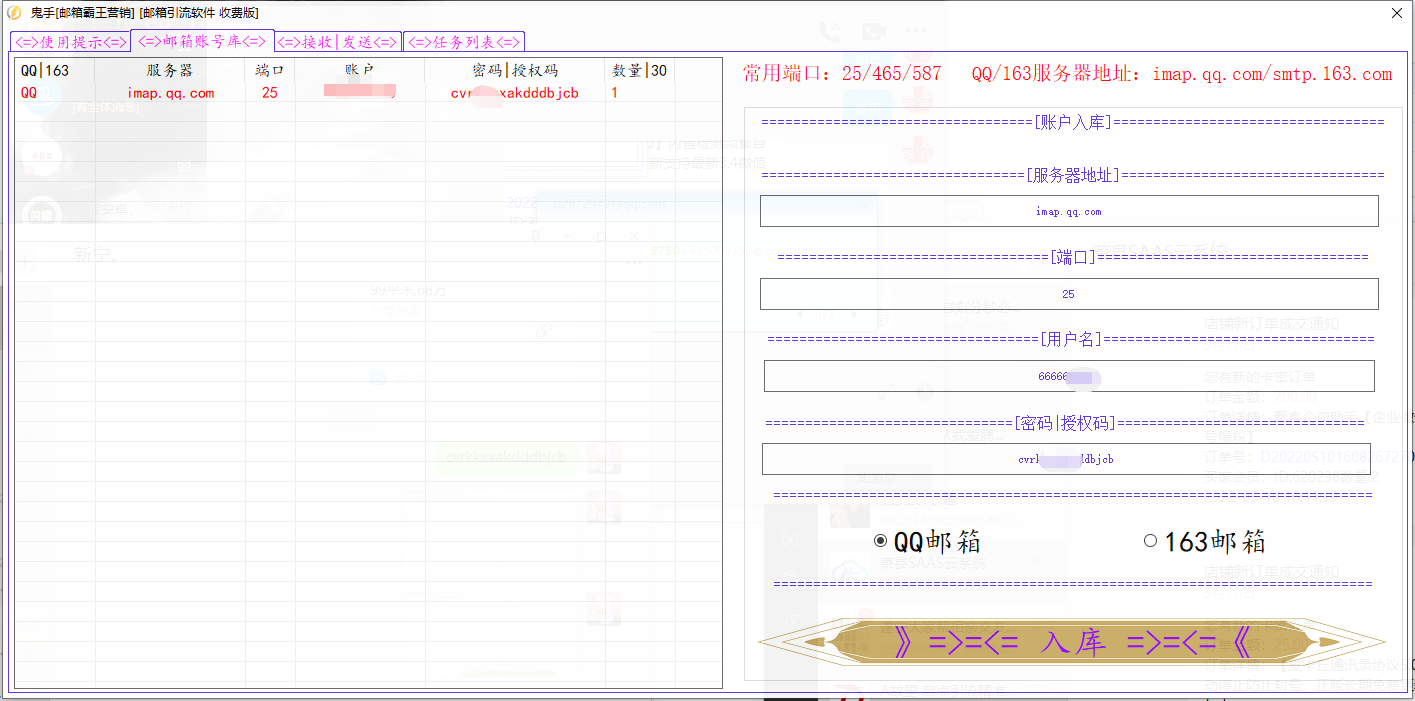Click the [端口] label in the form

coord(1073,257)
